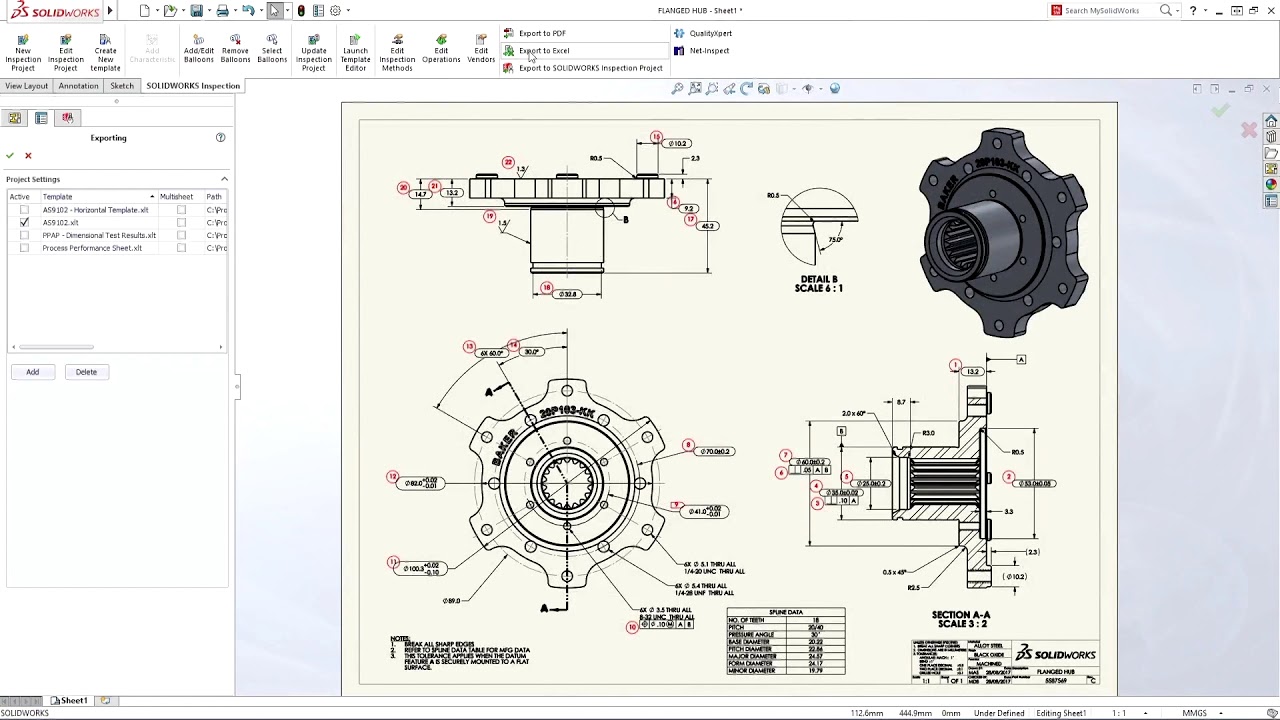Open Add/Edit Balloons tool
The image size is (1280, 720).
(199, 48)
